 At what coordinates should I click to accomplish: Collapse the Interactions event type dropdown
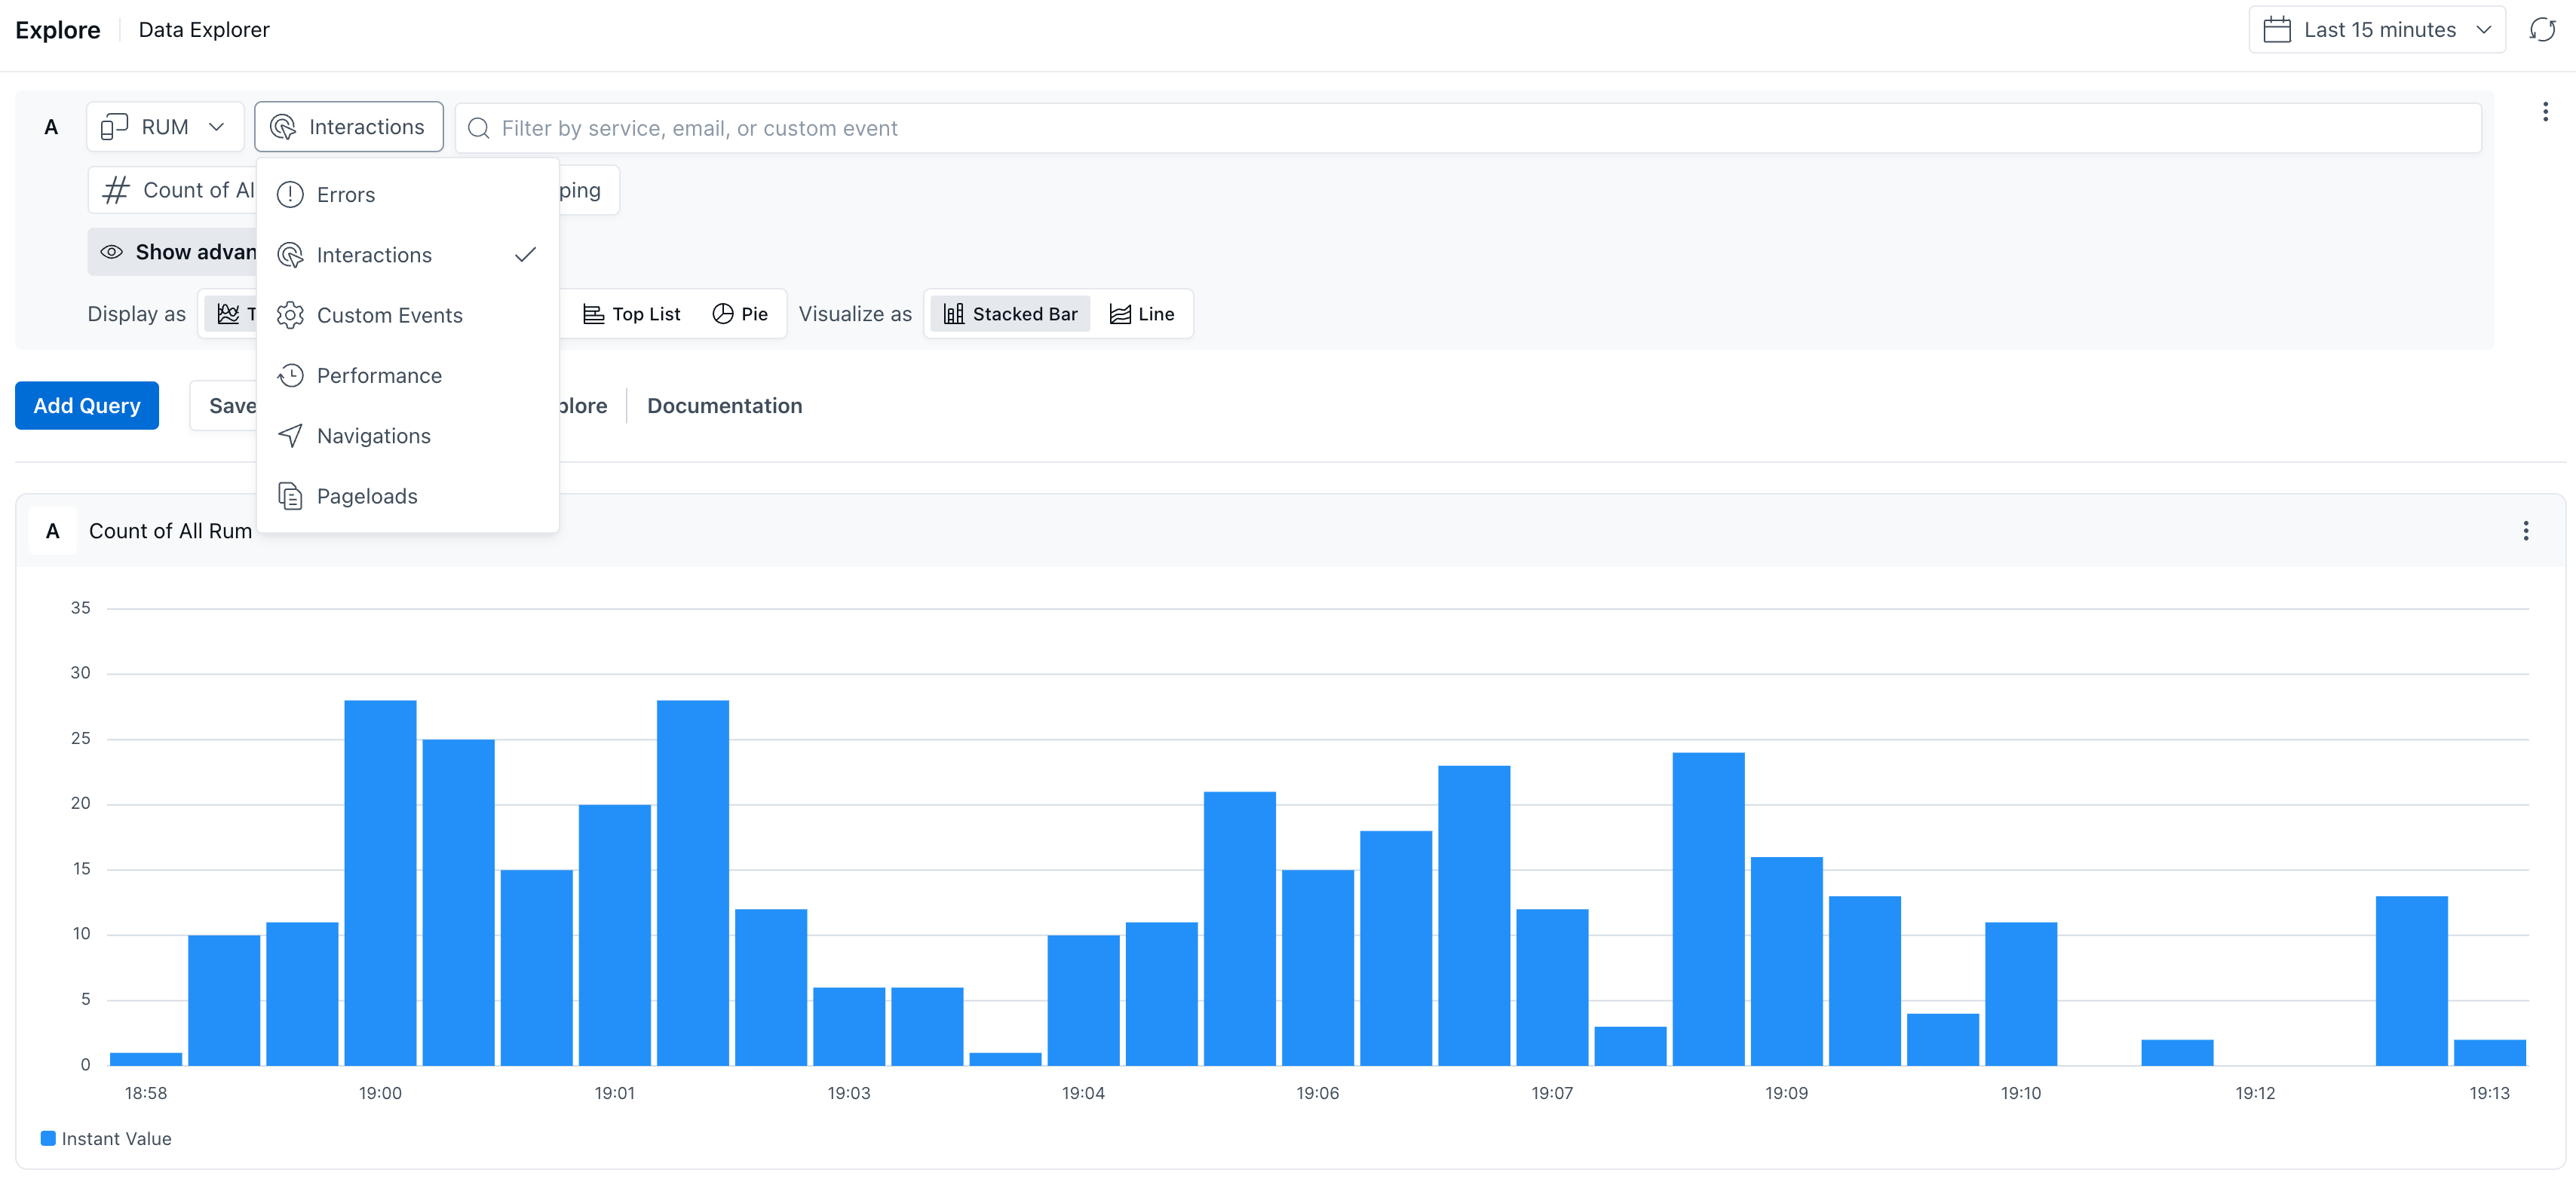click(x=348, y=127)
